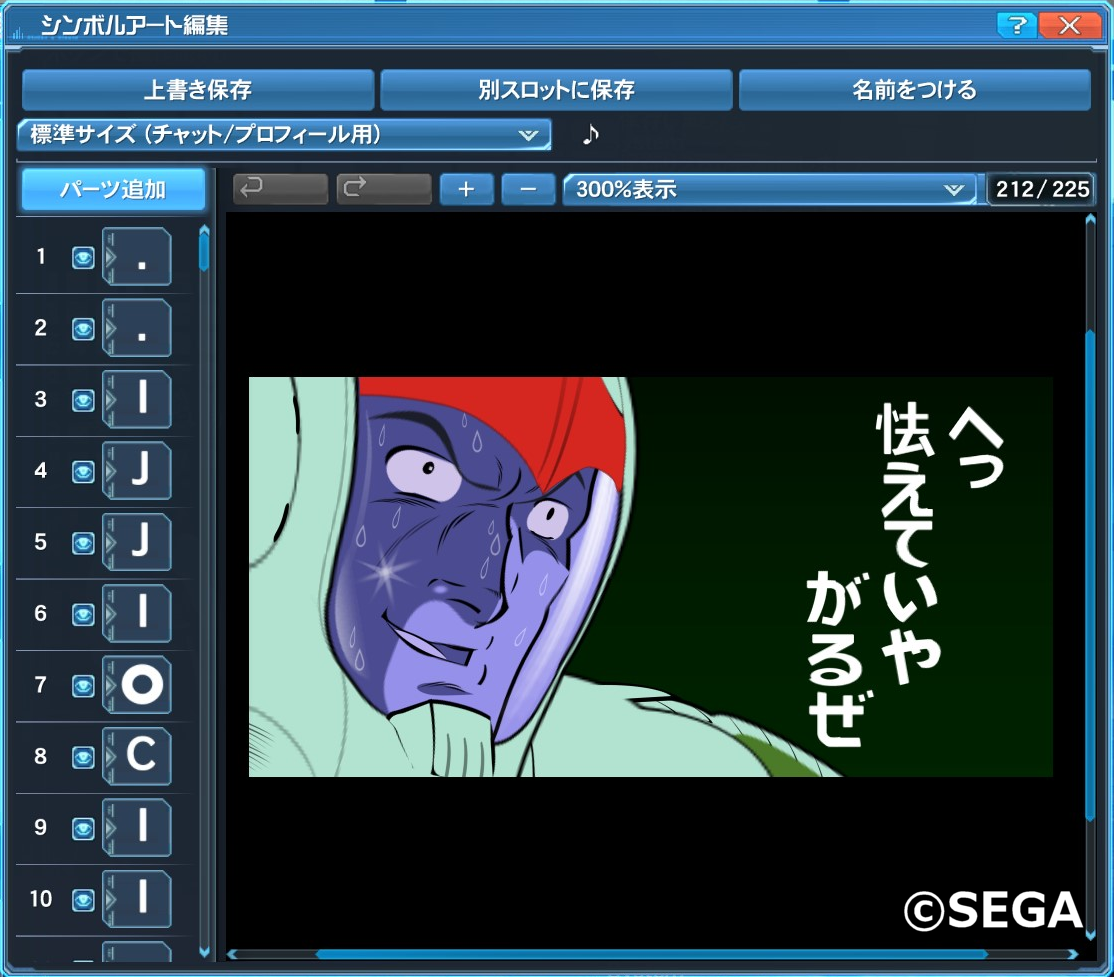Open help with the question mark button
The width and height of the screenshot is (1114, 977).
(1016, 26)
